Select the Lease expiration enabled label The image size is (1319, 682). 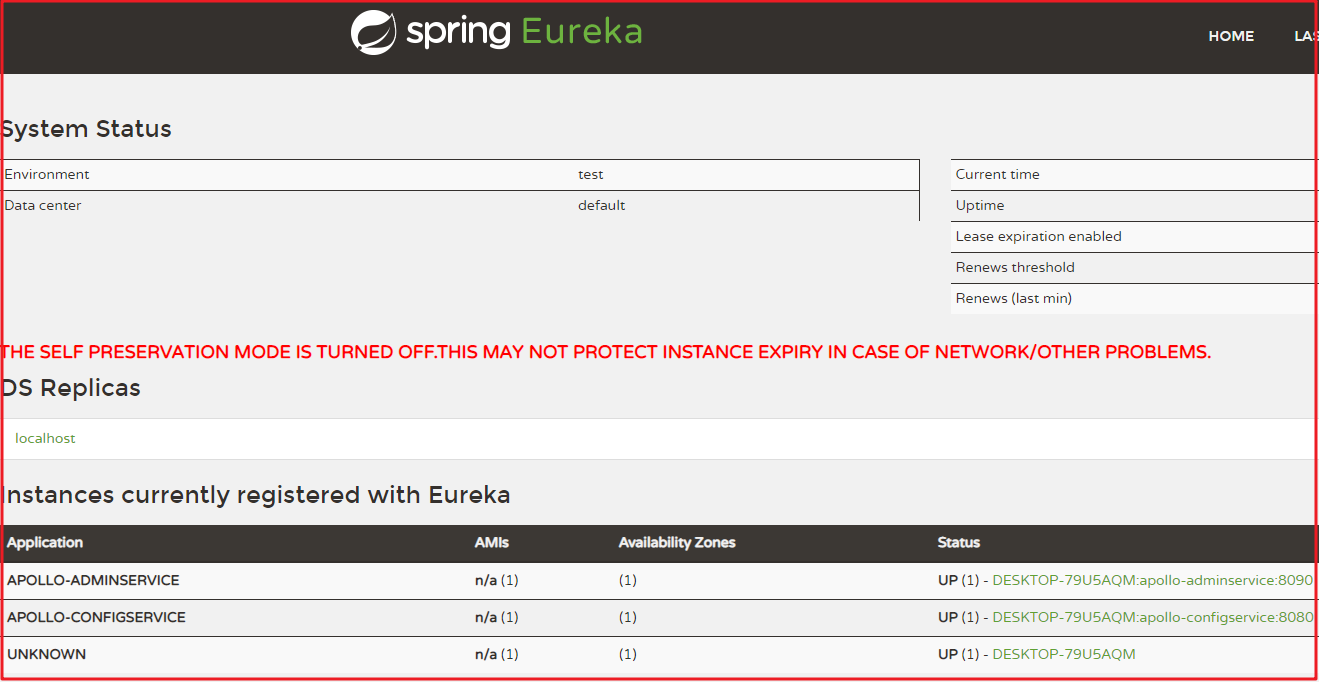pyautogui.click(x=1039, y=236)
